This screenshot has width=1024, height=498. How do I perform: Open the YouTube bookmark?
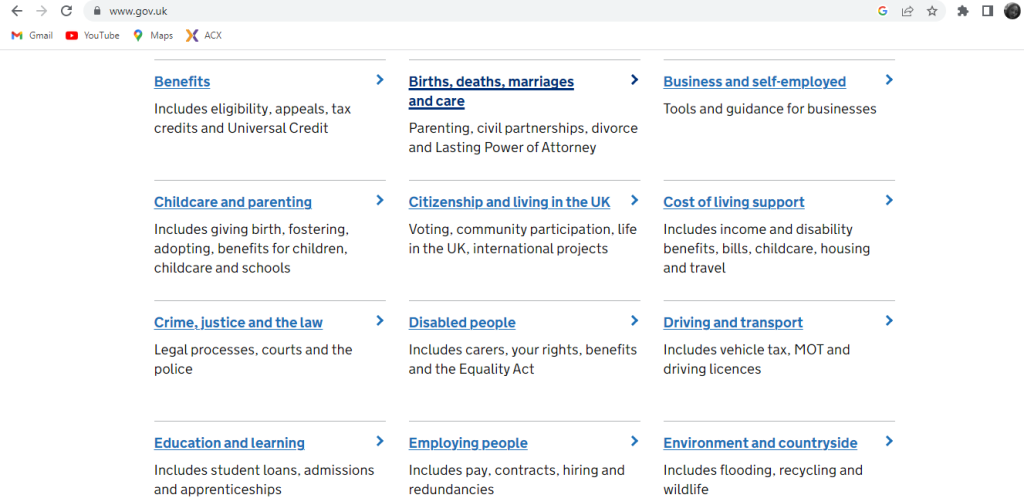coord(93,35)
